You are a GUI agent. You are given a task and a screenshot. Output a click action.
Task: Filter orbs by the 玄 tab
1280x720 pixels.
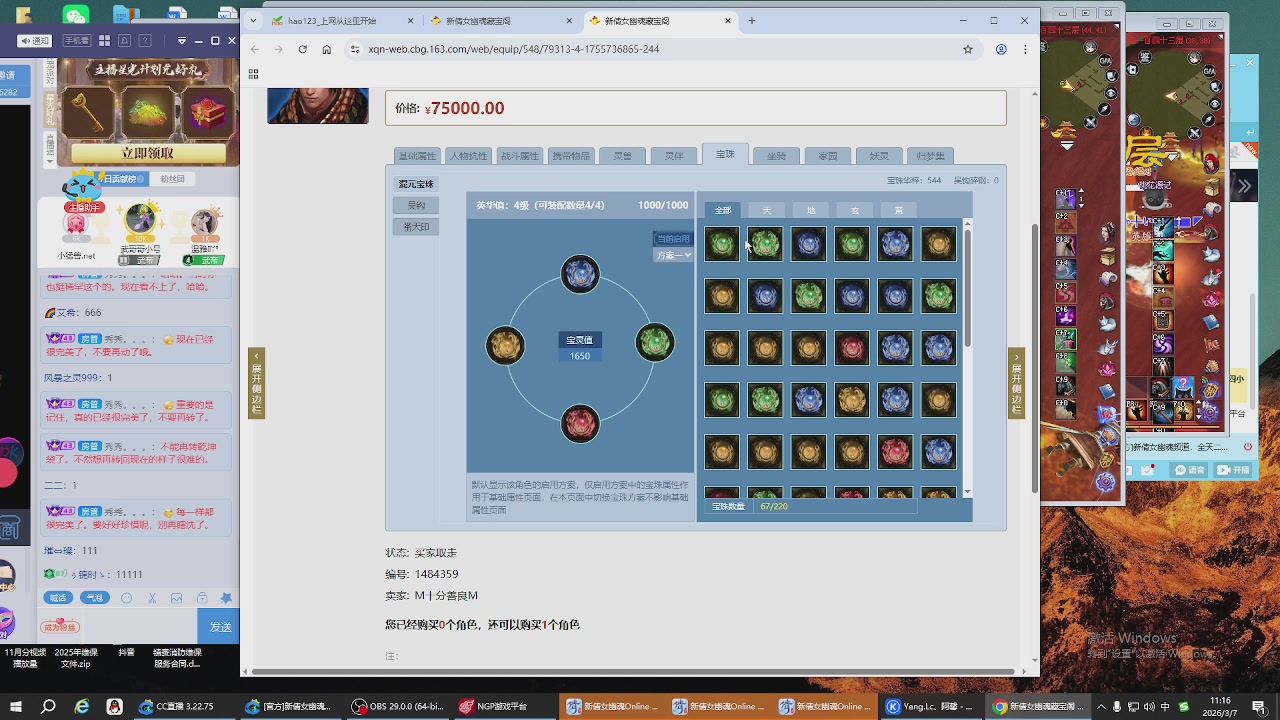pyautogui.click(x=855, y=210)
